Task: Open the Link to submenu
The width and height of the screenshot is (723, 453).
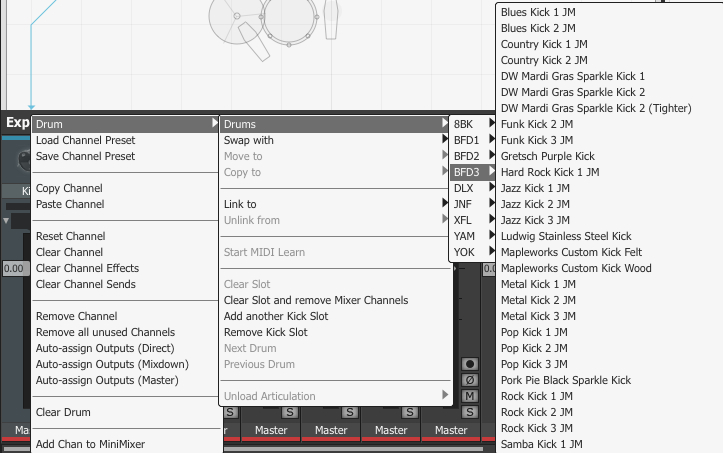Action: [x=335, y=204]
